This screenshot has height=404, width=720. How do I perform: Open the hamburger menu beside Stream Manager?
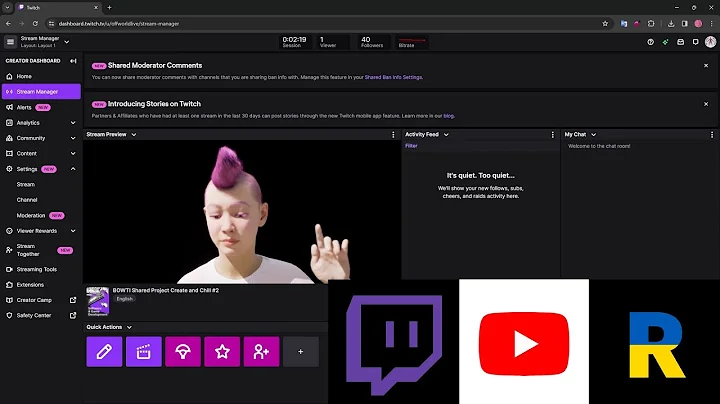click(x=10, y=42)
